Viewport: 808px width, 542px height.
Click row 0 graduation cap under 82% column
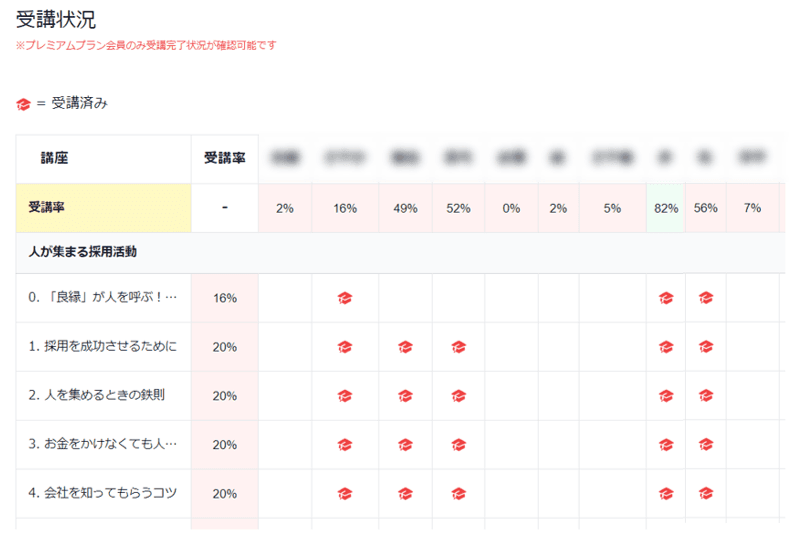tap(666, 298)
